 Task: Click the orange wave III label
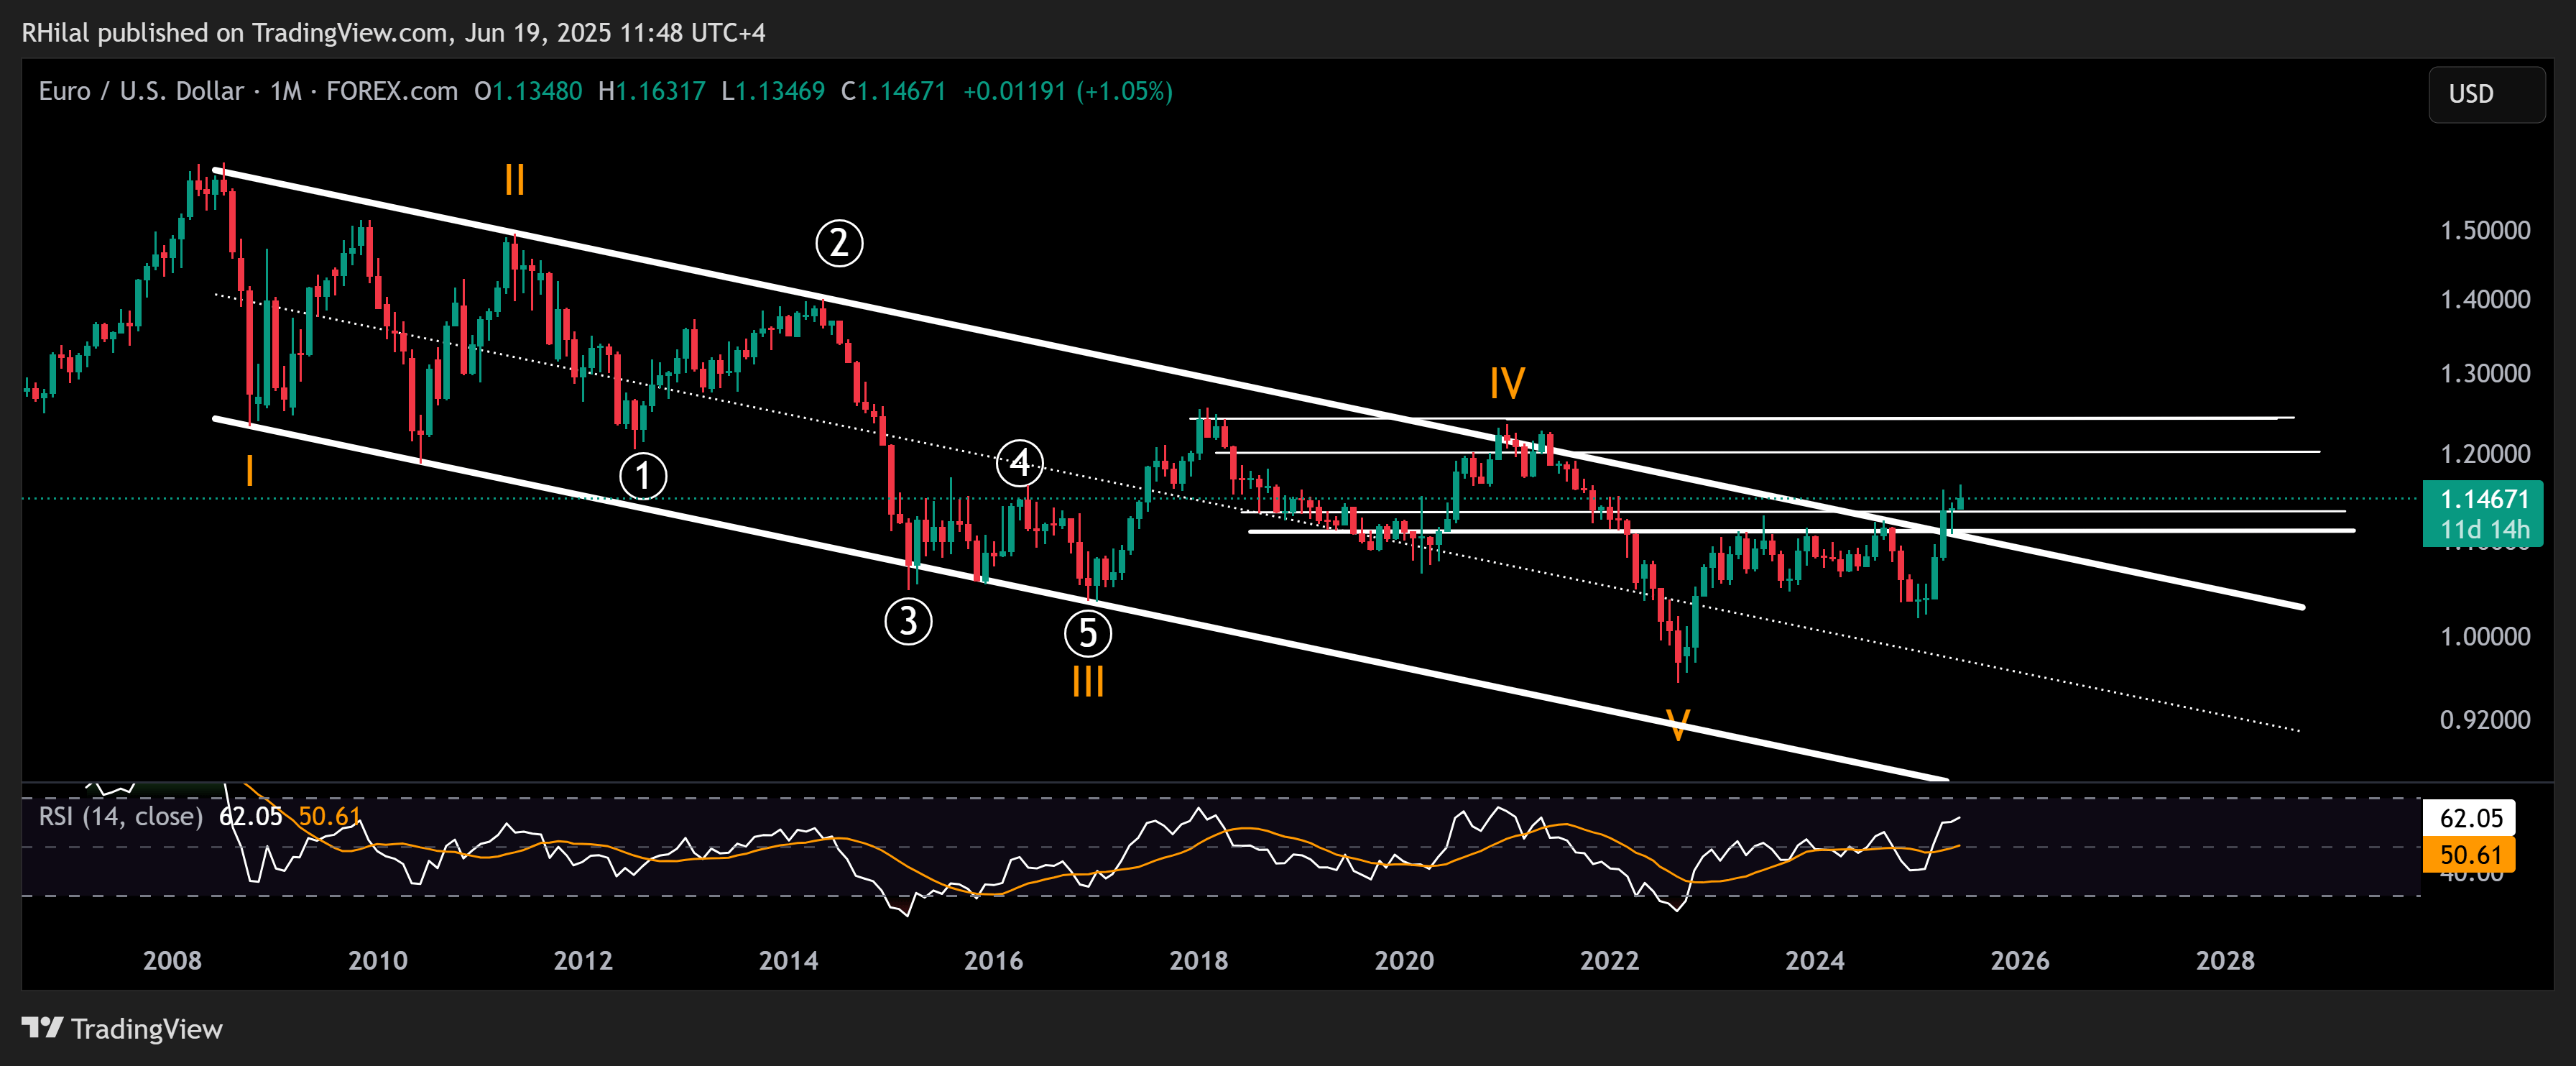tap(1088, 682)
